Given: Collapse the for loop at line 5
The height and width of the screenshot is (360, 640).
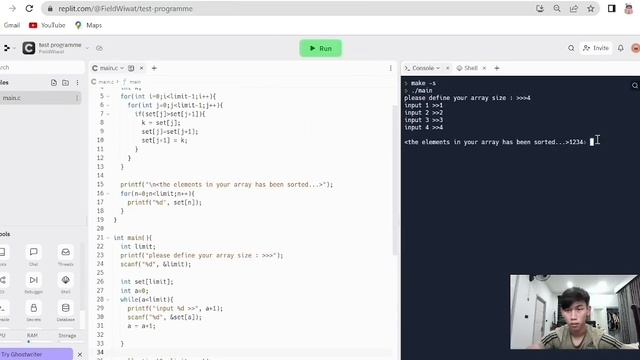Looking at the screenshot, I should pos(108,96).
